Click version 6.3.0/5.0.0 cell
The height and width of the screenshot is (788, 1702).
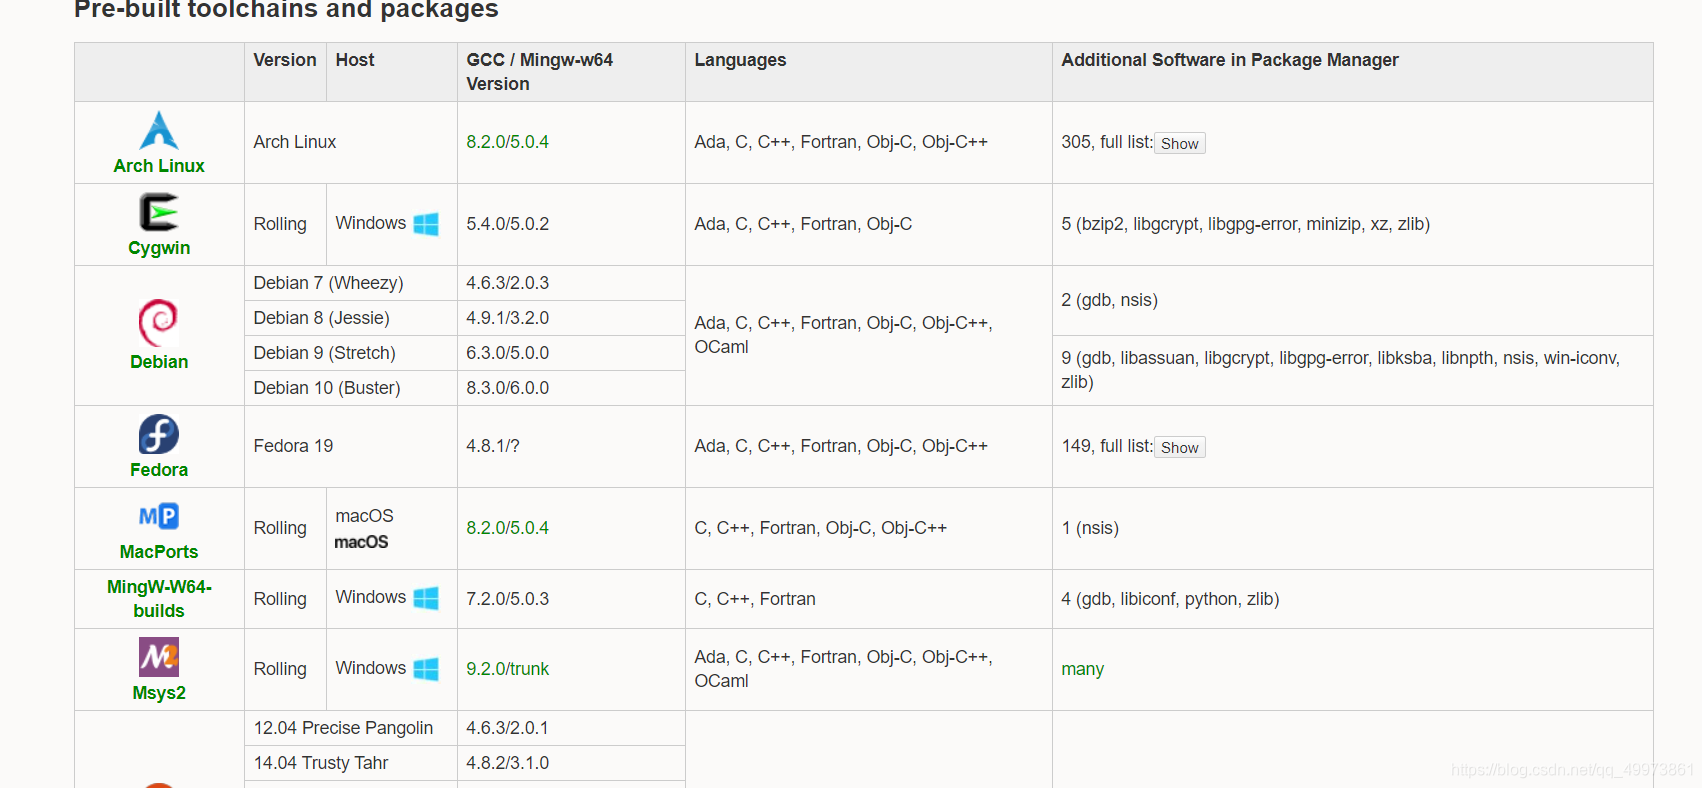coord(571,353)
